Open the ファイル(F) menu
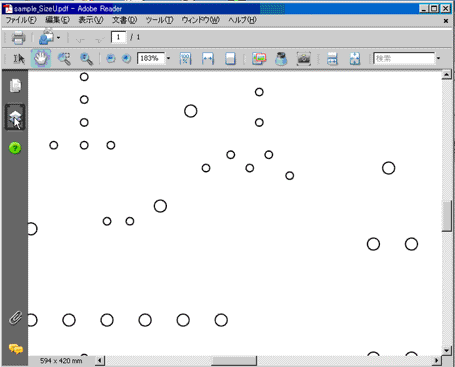The image size is (455, 367). (x=21, y=20)
